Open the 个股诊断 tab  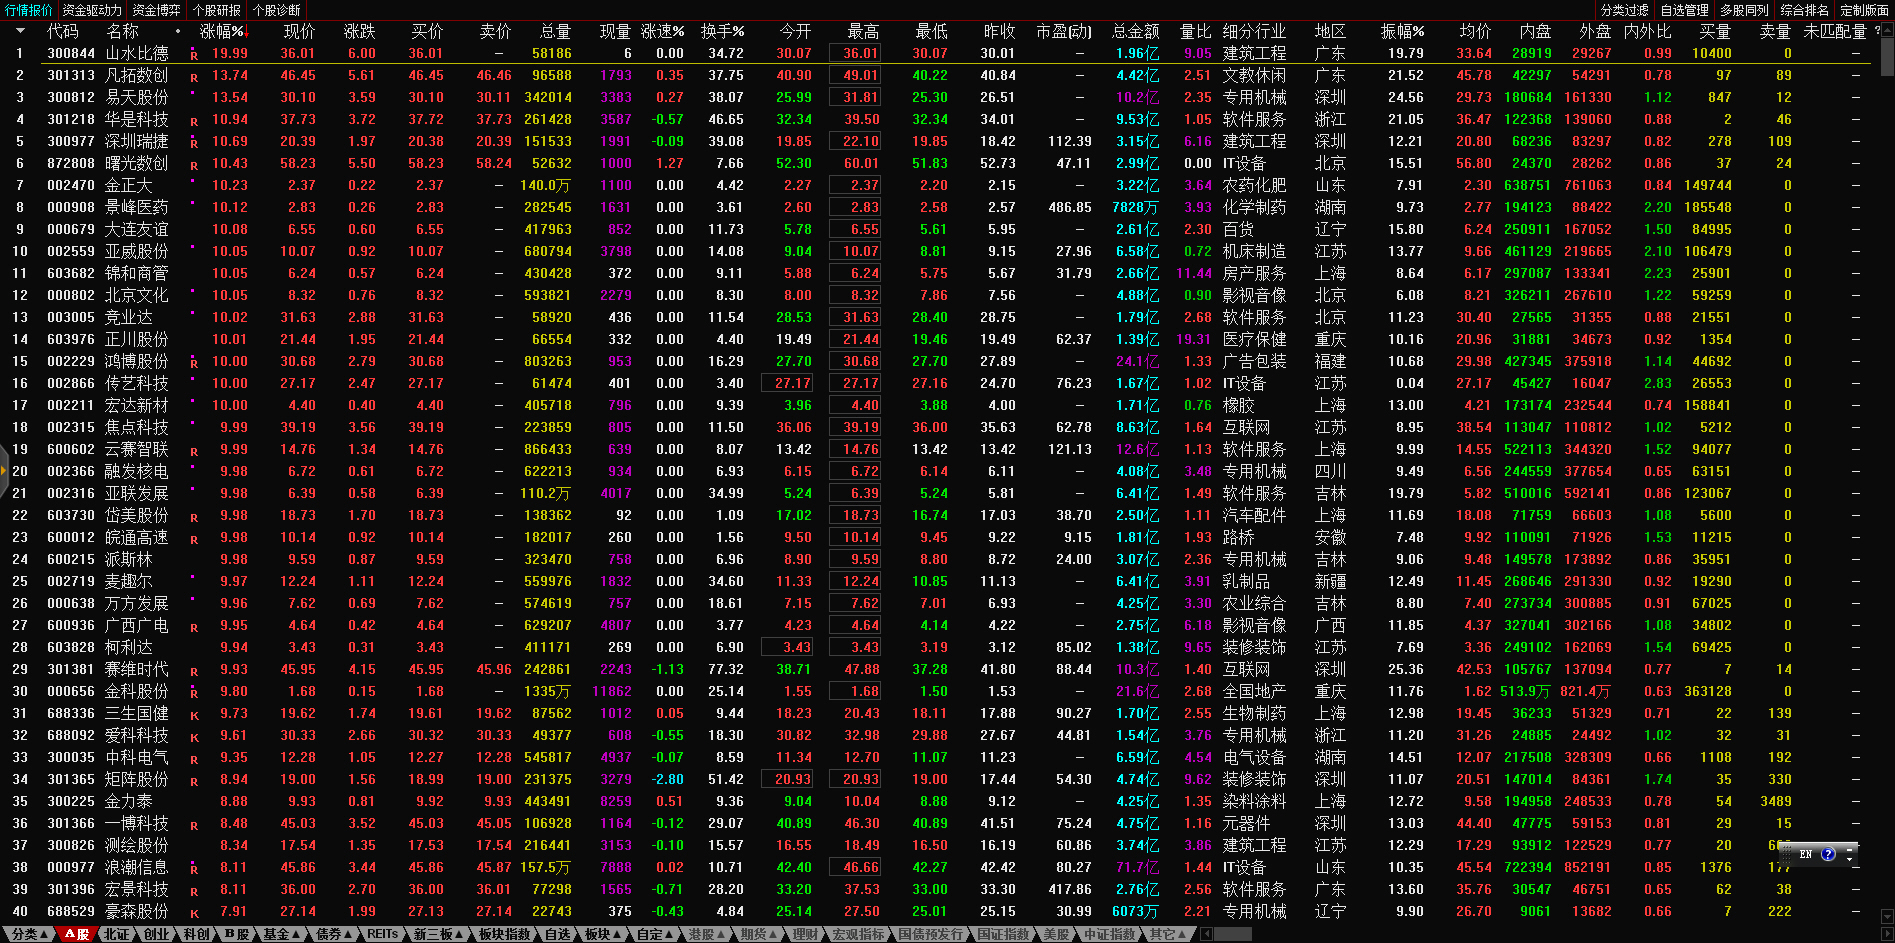(x=277, y=10)
